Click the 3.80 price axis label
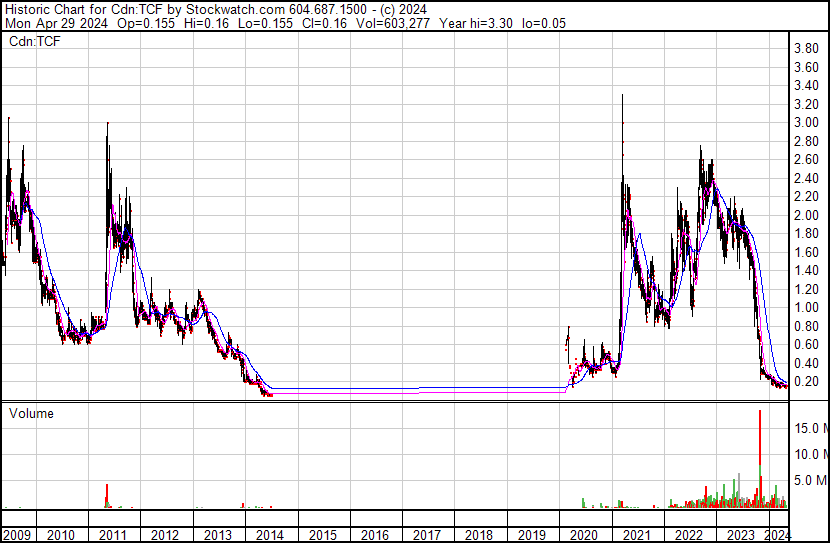 [x=807, y=49]
